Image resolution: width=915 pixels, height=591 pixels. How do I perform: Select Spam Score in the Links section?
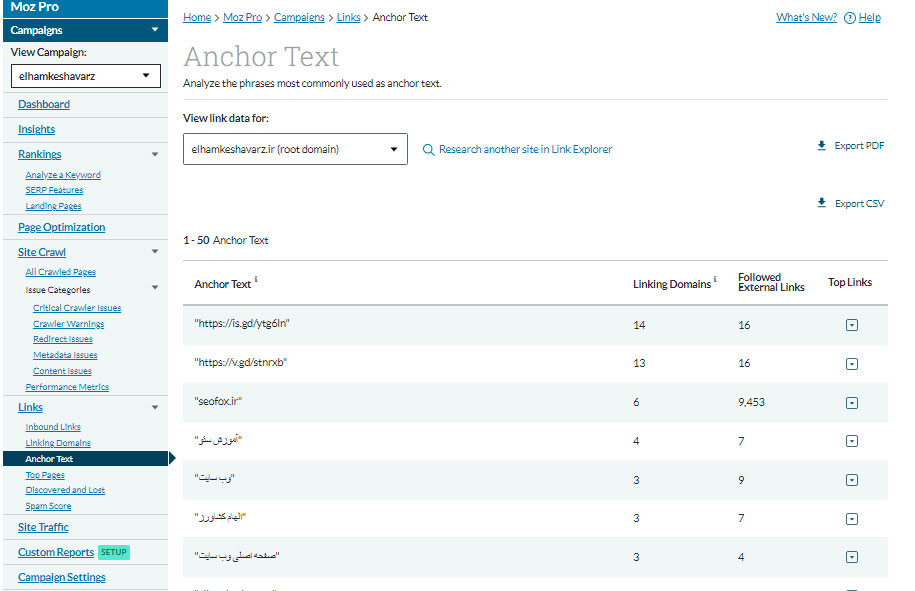coord(48,506)
